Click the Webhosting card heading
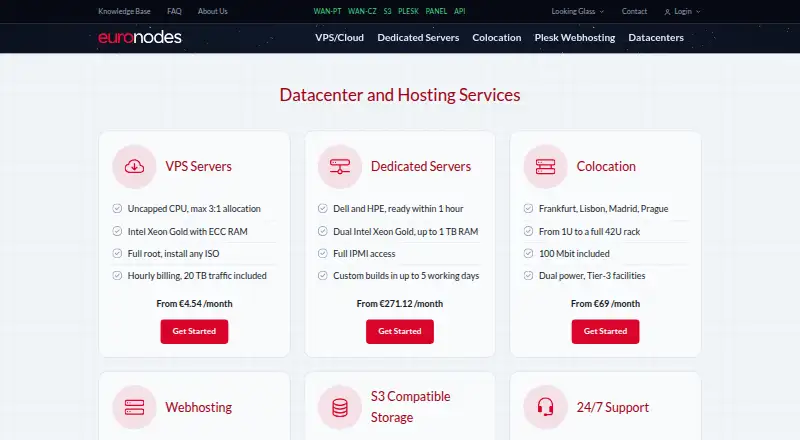The width and height of the screenshot is (800, 440). [198, 407]
